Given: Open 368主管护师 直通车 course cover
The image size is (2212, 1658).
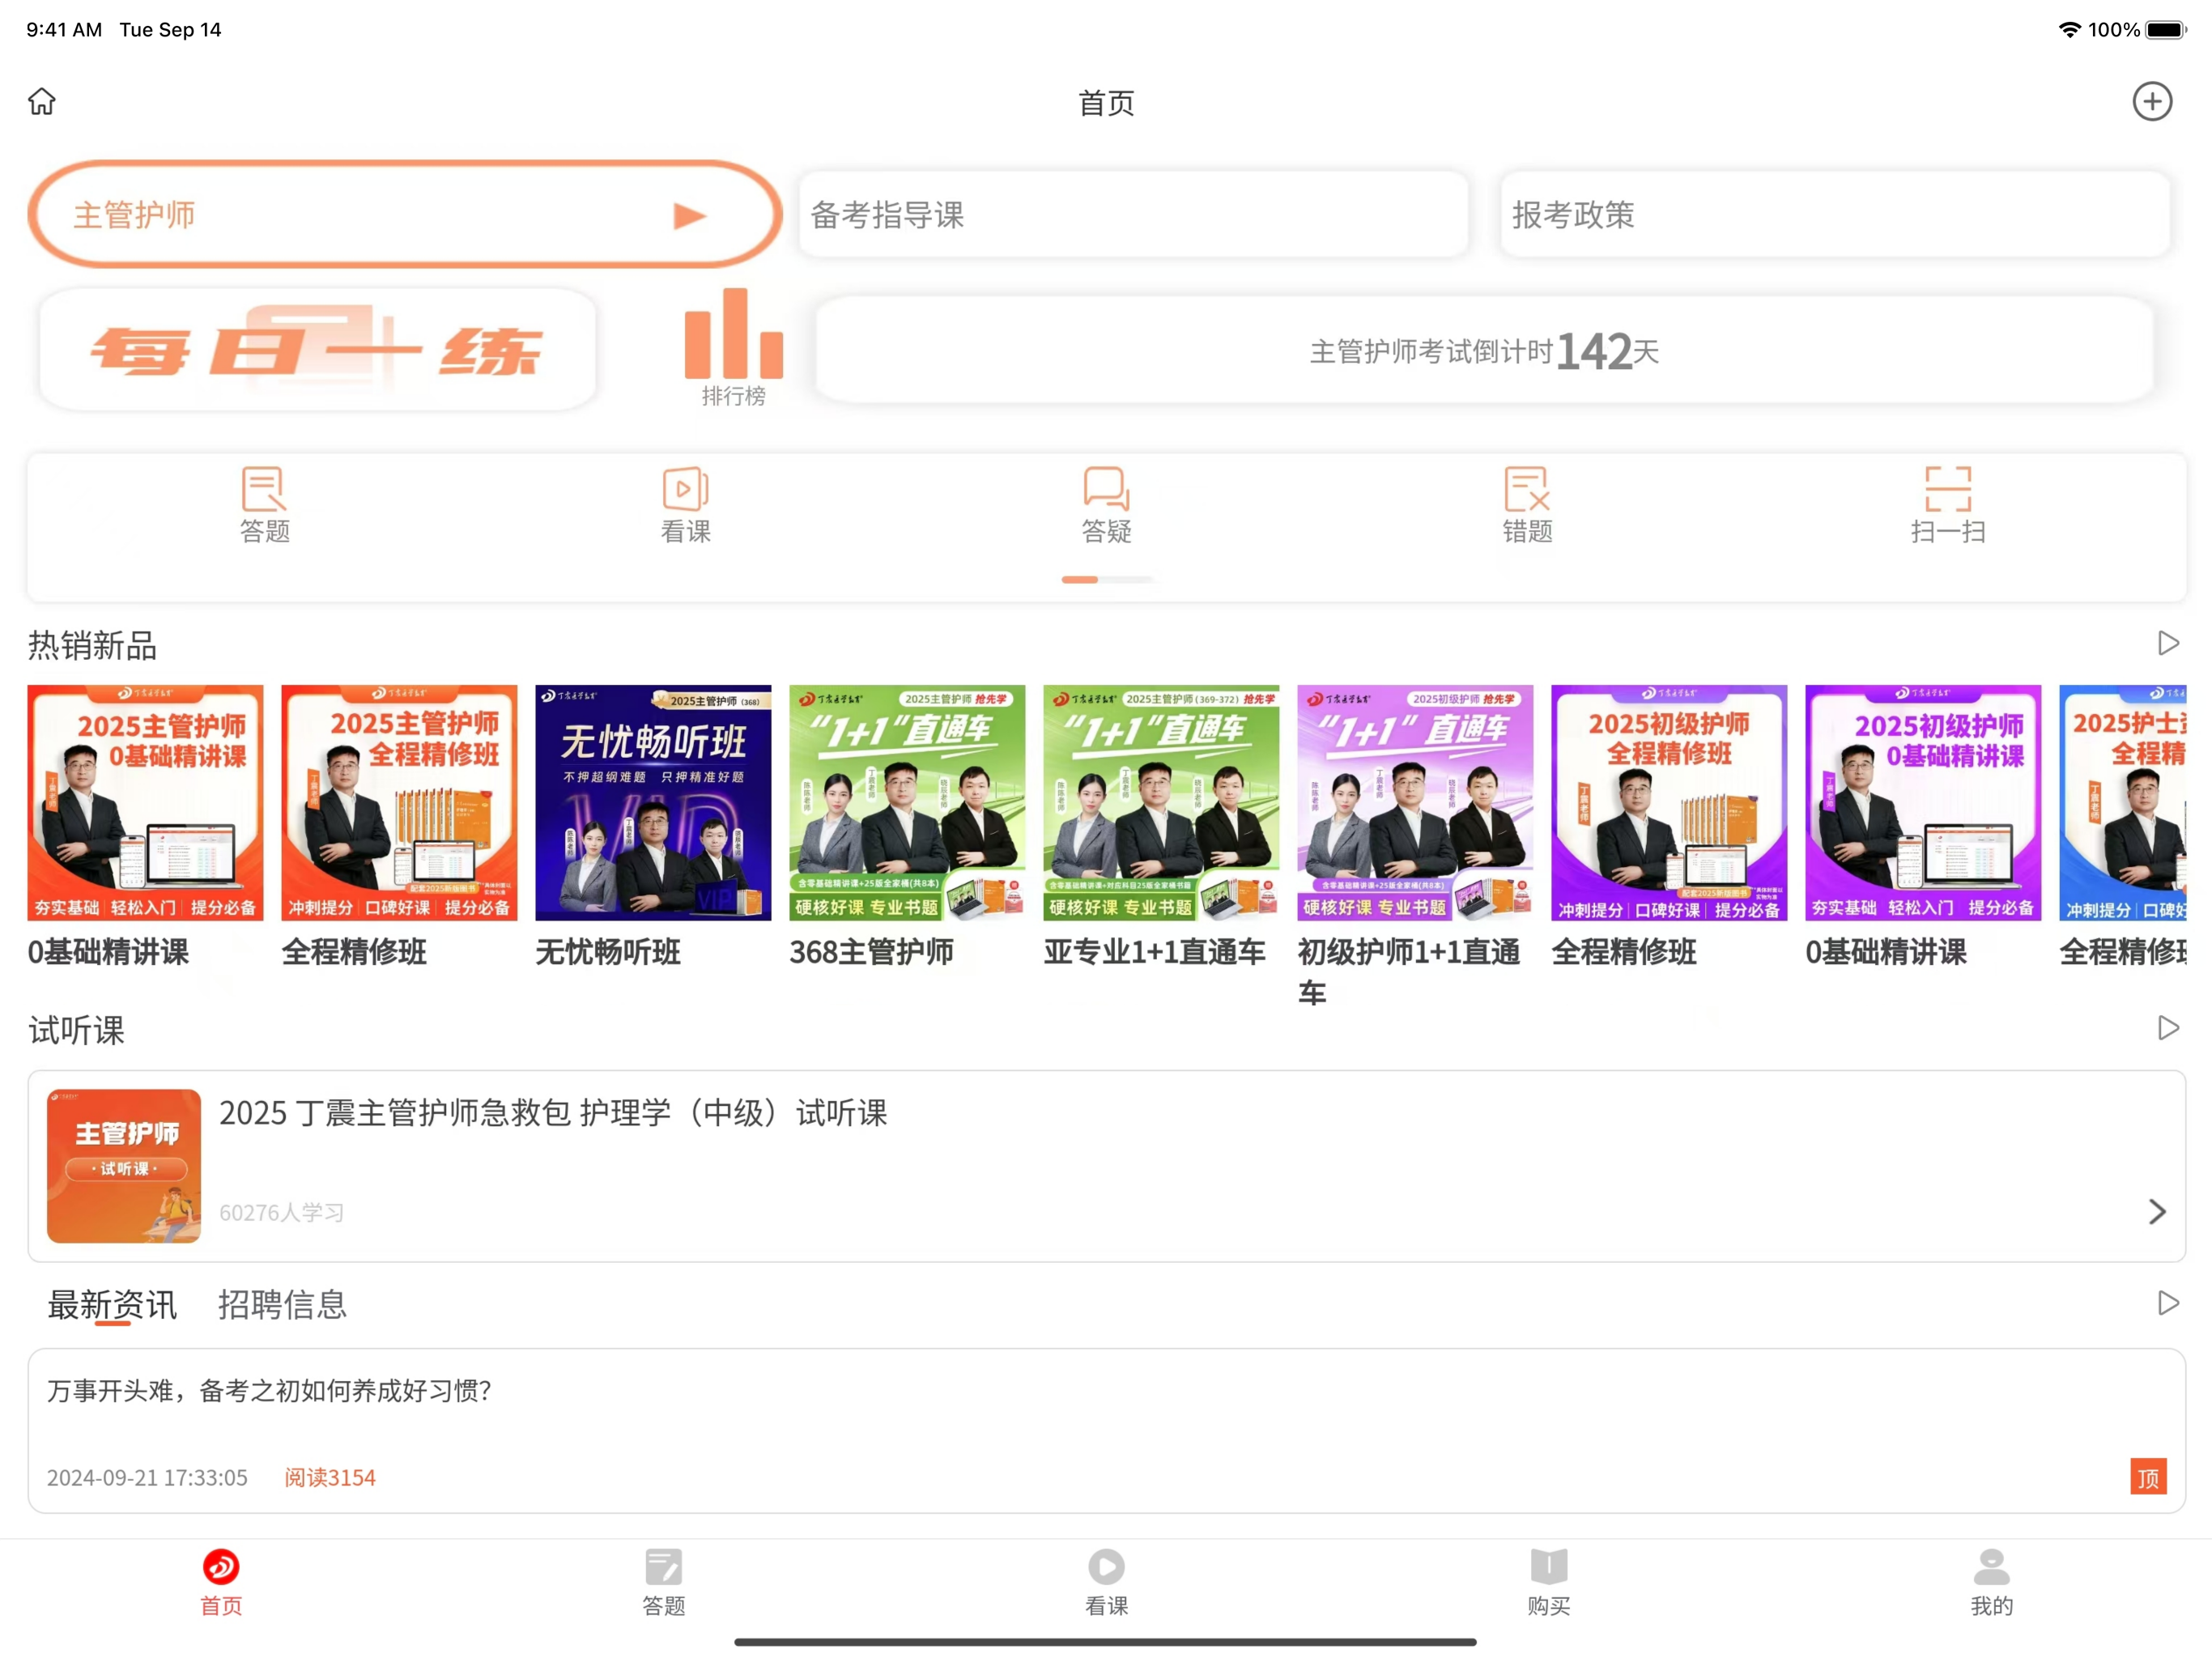Looking at the screenshot, I should click(907, 802).
